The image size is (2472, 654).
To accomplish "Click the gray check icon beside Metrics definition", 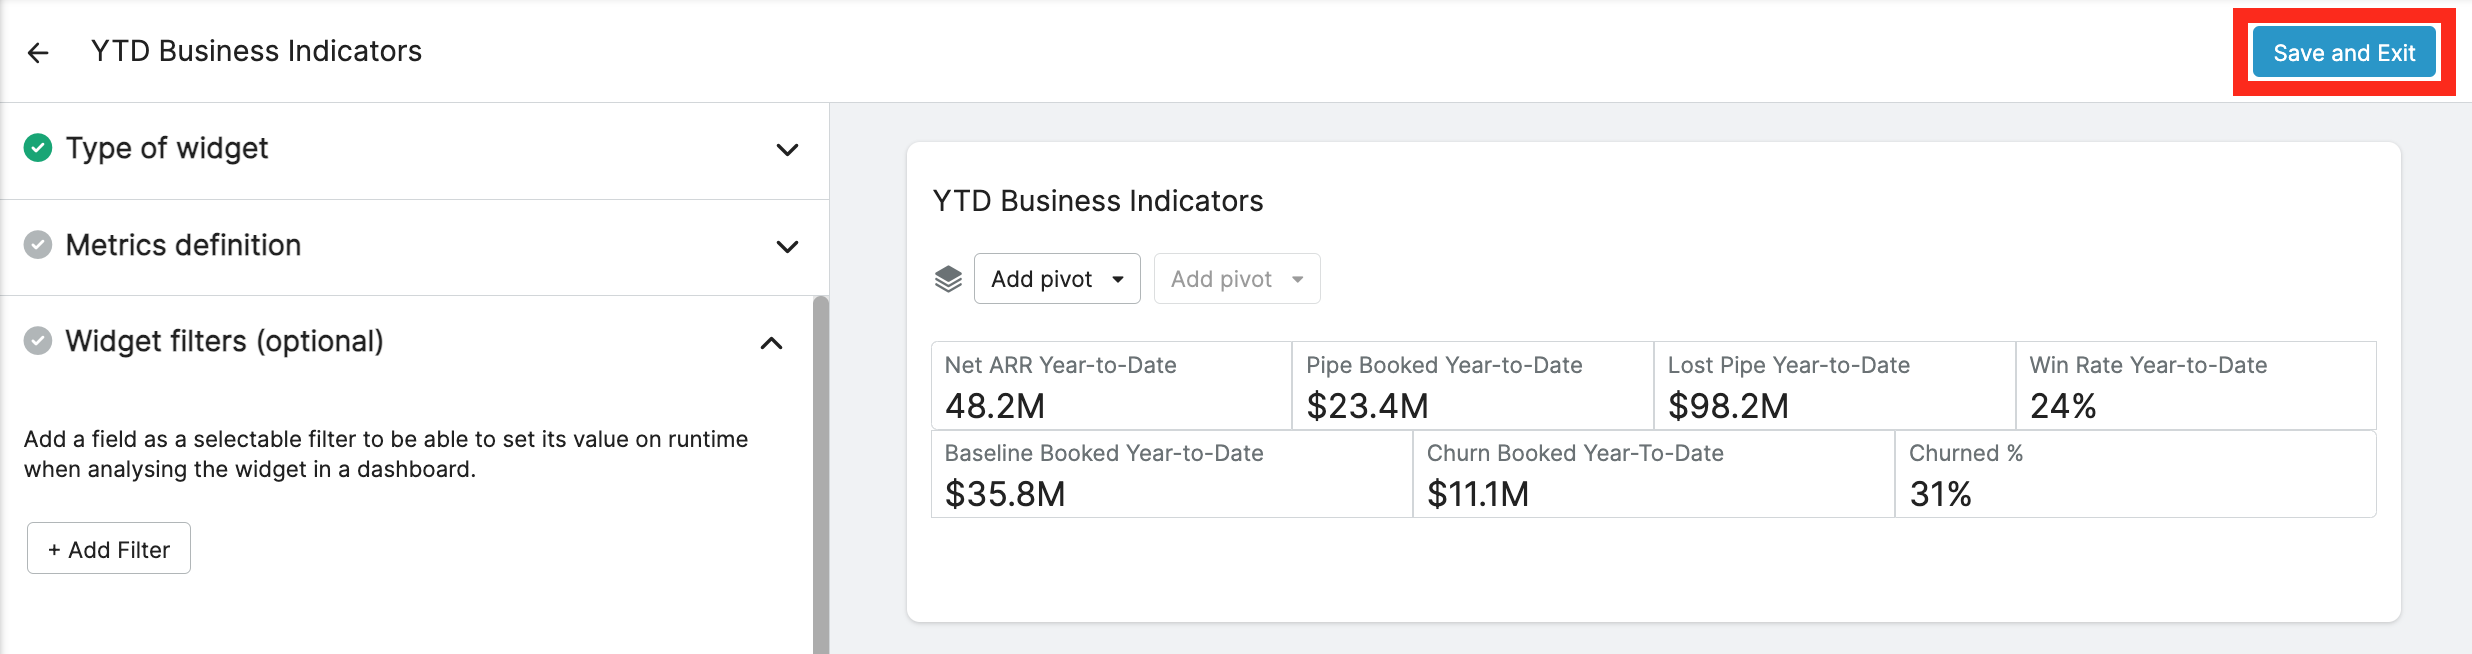I will [38, 245].
